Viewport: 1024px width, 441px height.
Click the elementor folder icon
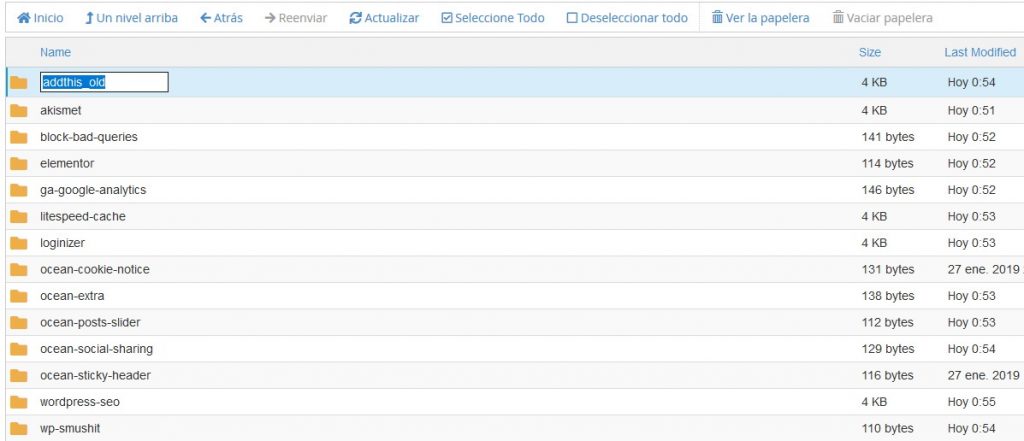tap(19, 163)
